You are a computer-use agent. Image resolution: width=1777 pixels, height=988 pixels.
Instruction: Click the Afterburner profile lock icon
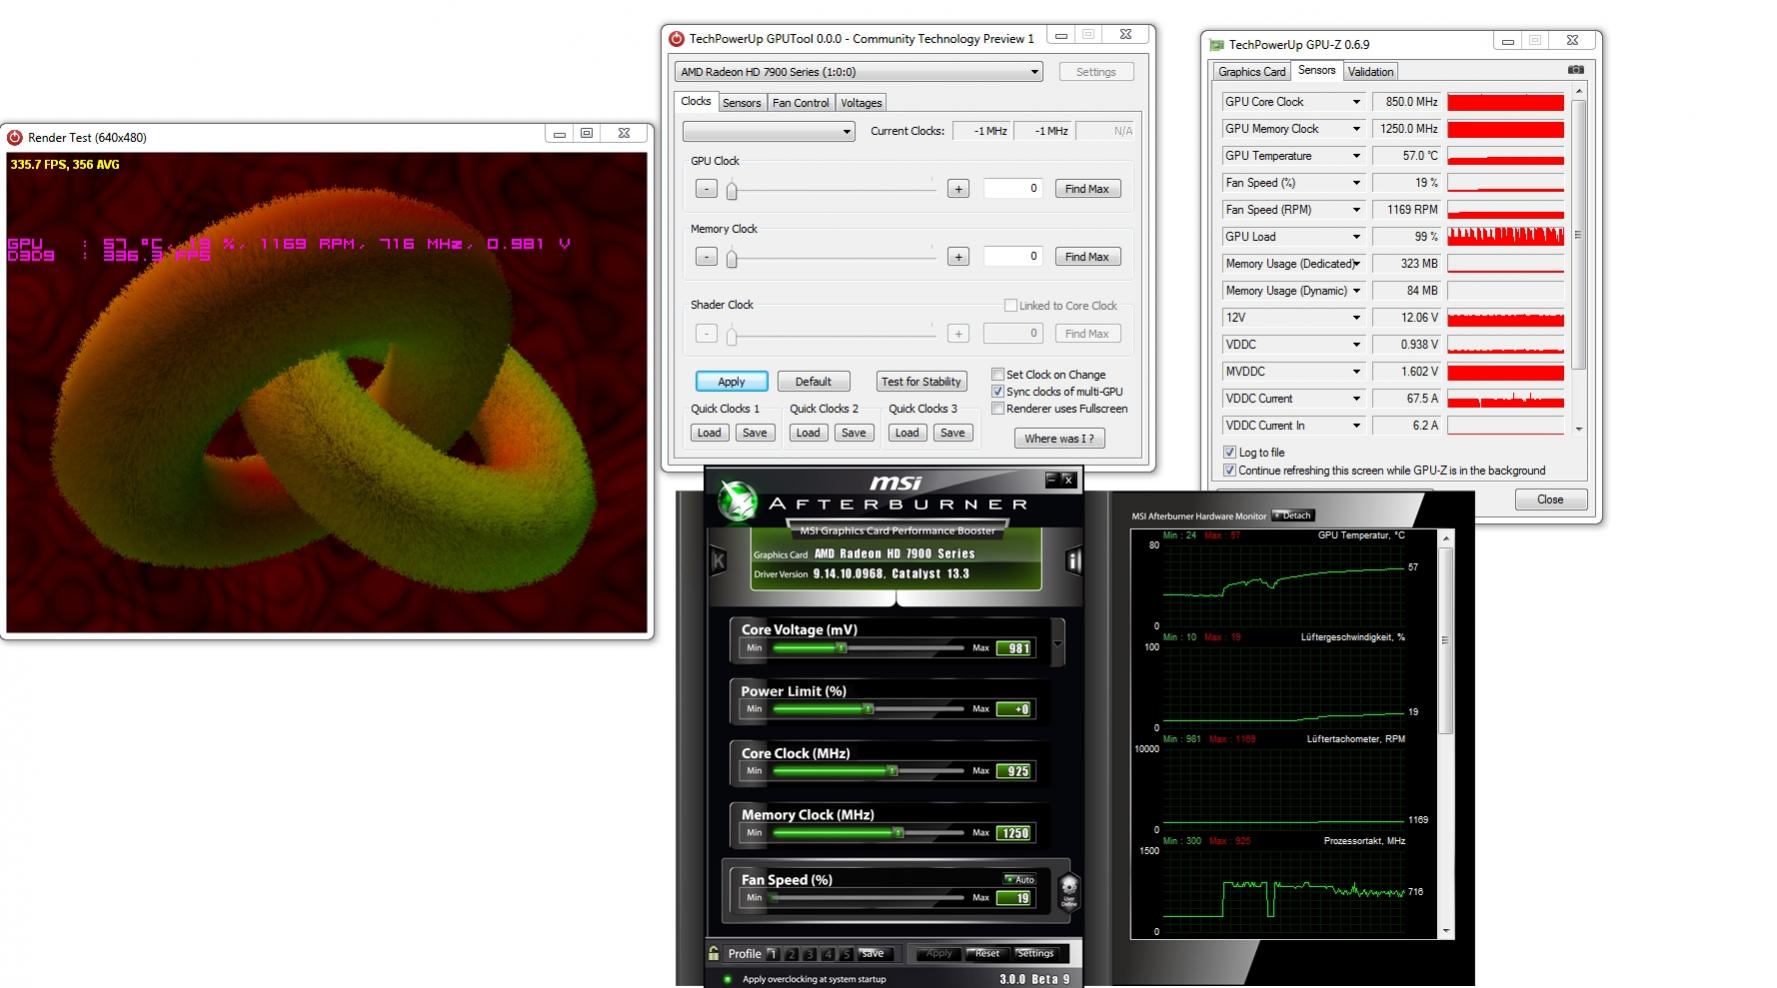coord(714,954)
